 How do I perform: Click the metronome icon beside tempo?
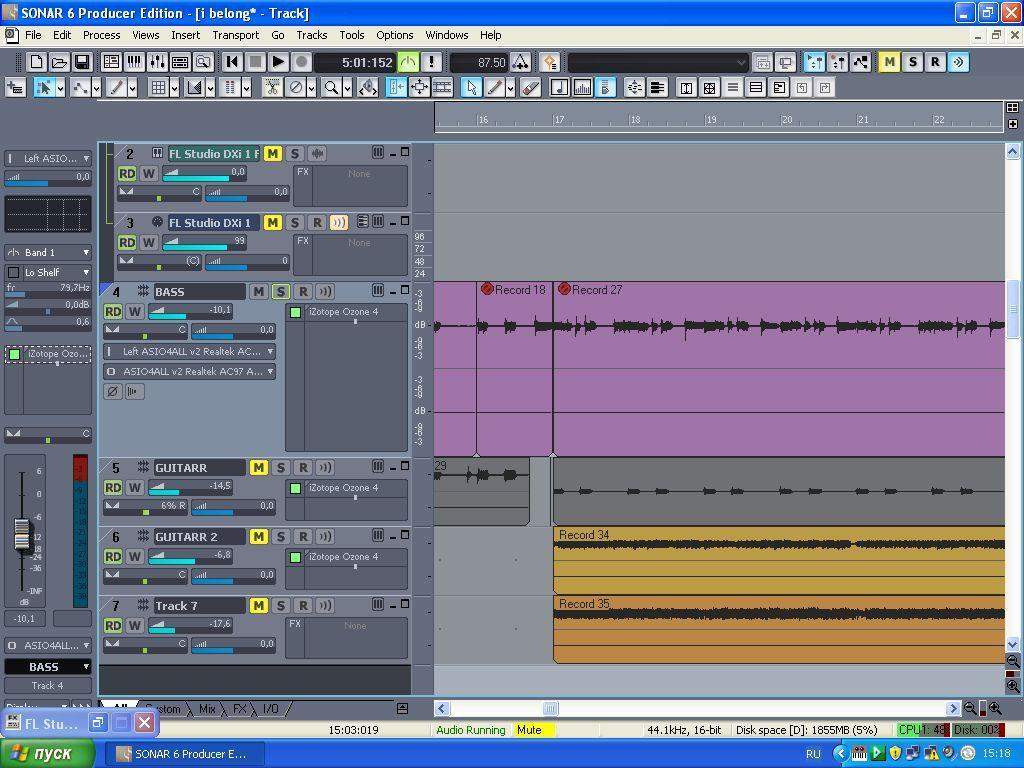[x=520, y=62]
